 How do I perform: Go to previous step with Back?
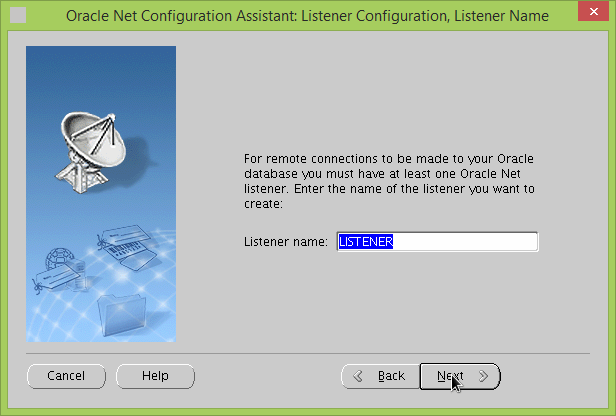point(380,376)
